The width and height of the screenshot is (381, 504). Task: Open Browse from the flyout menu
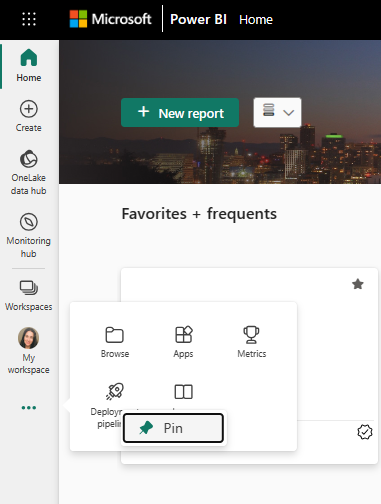click(115, 342)
